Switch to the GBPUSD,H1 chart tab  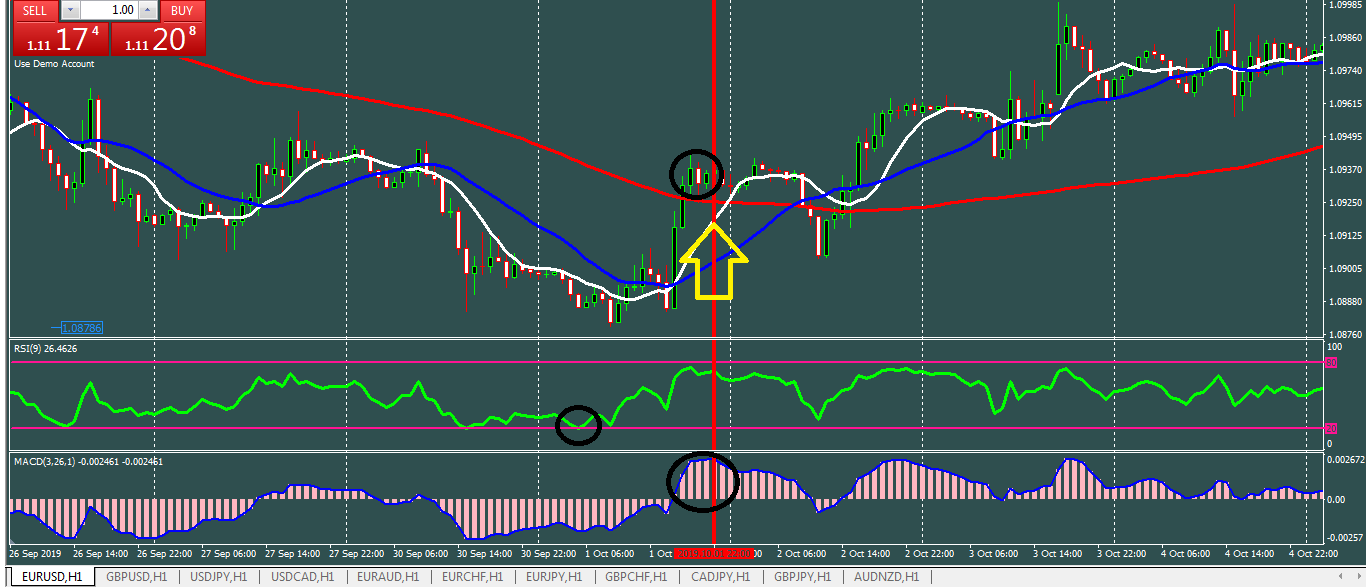tap(137, 577)
